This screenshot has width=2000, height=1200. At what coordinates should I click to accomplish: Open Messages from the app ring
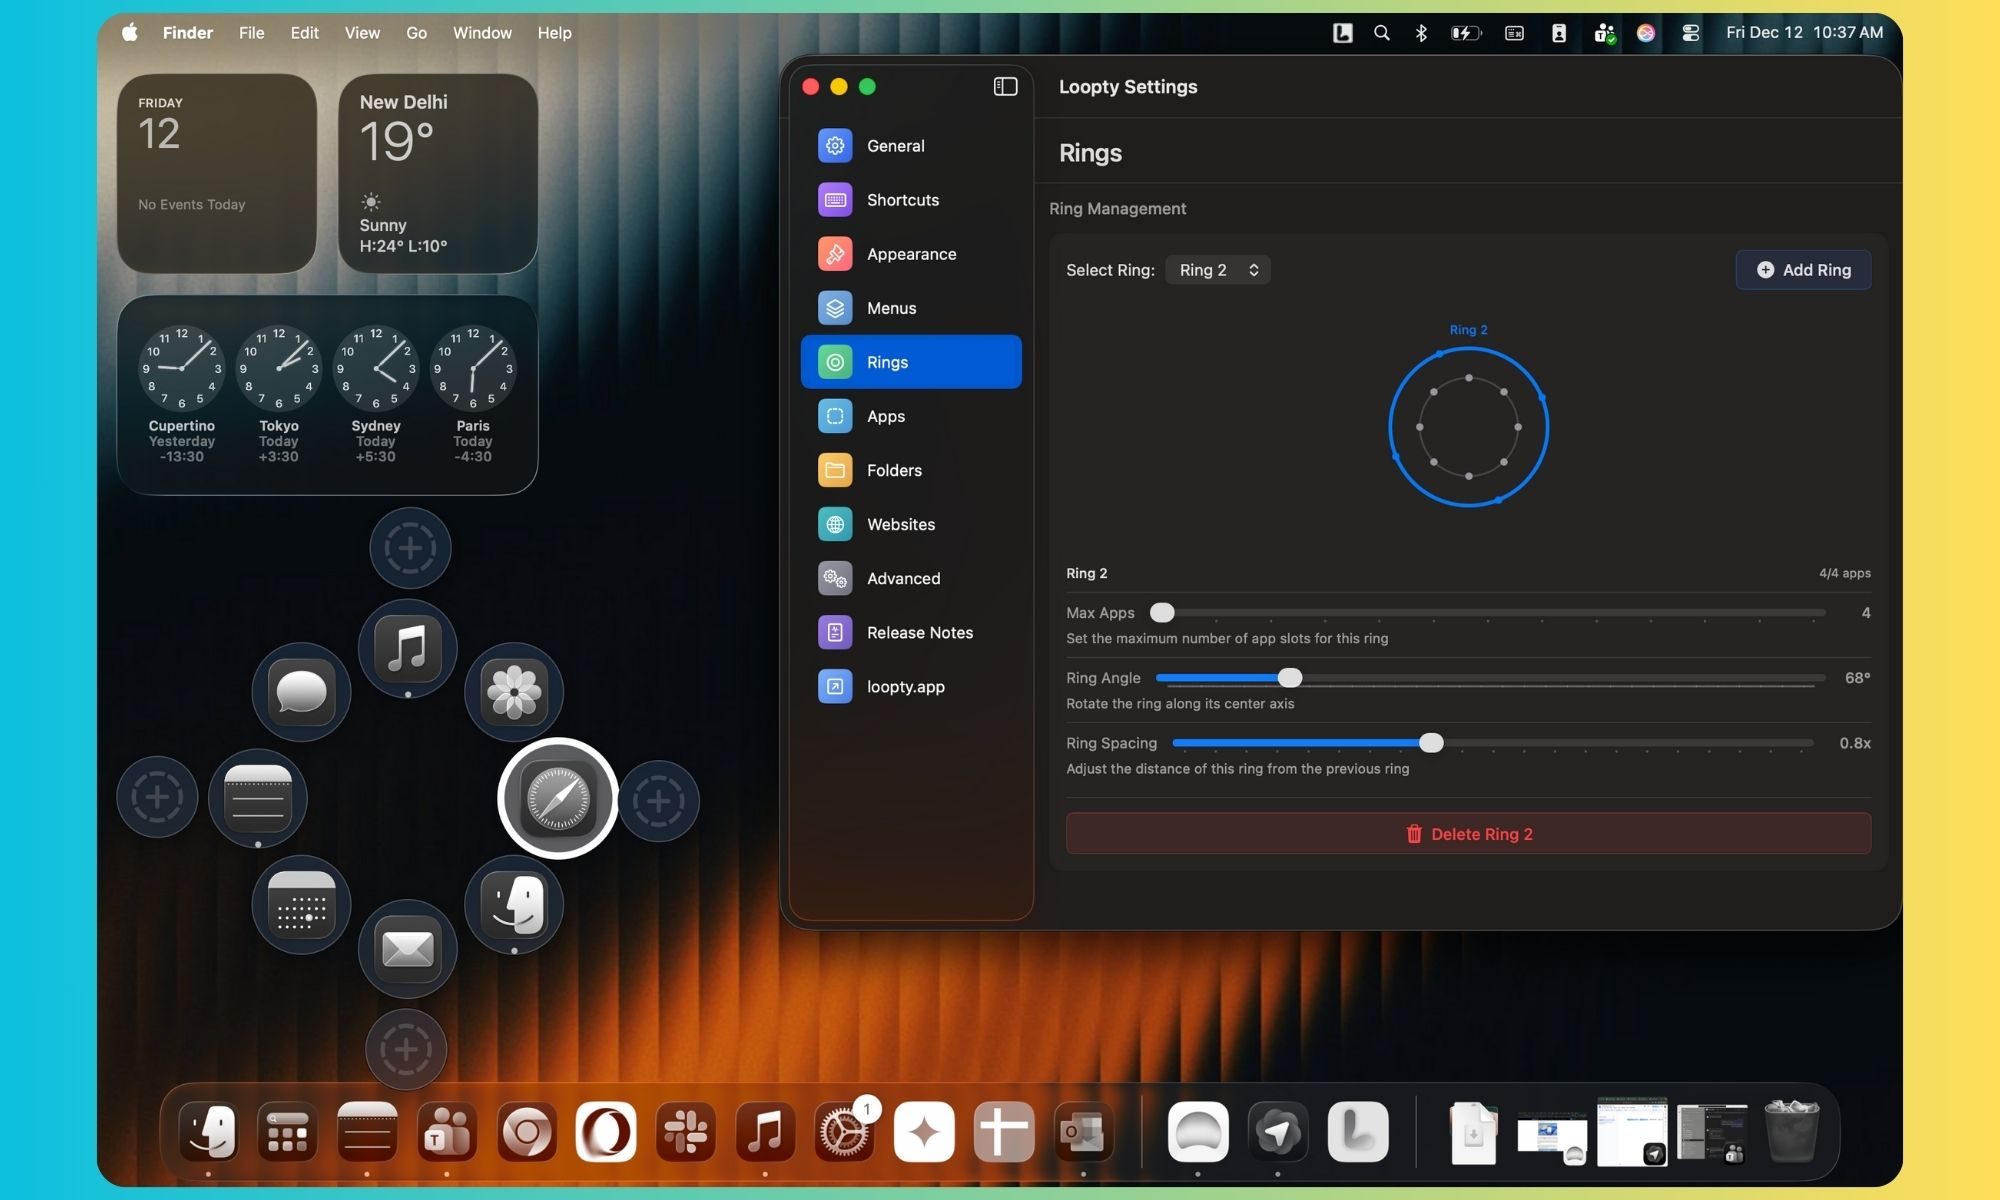[301, 692]
